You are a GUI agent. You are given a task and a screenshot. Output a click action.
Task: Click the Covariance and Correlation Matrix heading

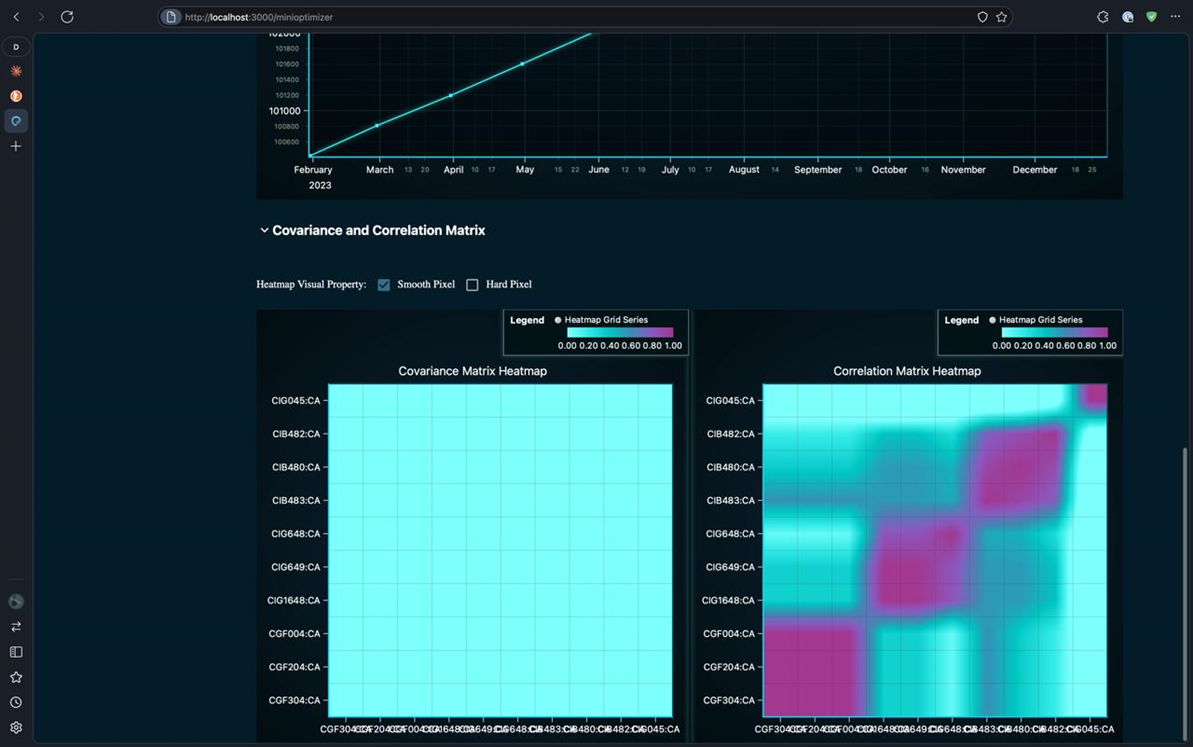(x=378, y=231)
